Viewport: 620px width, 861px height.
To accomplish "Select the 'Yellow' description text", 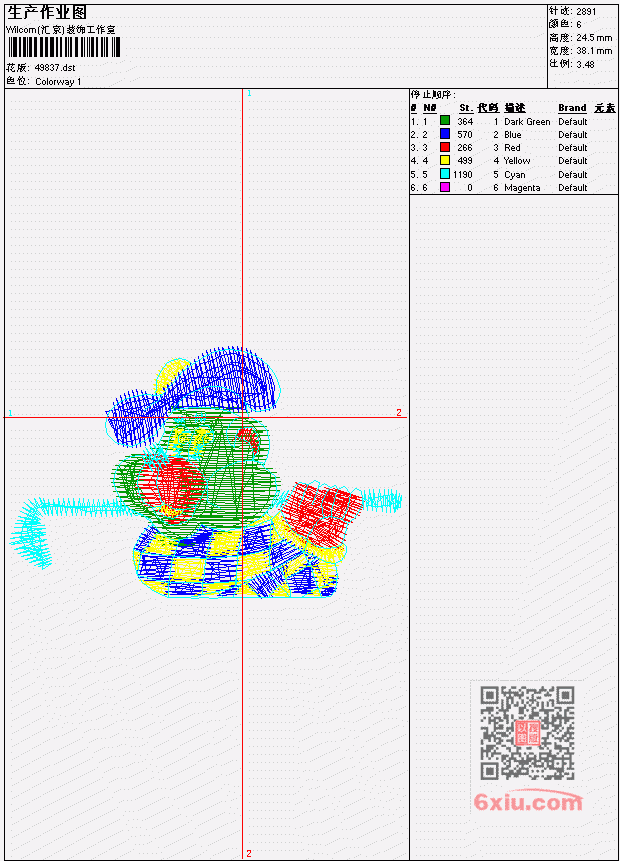I will (x=517, y=161).
